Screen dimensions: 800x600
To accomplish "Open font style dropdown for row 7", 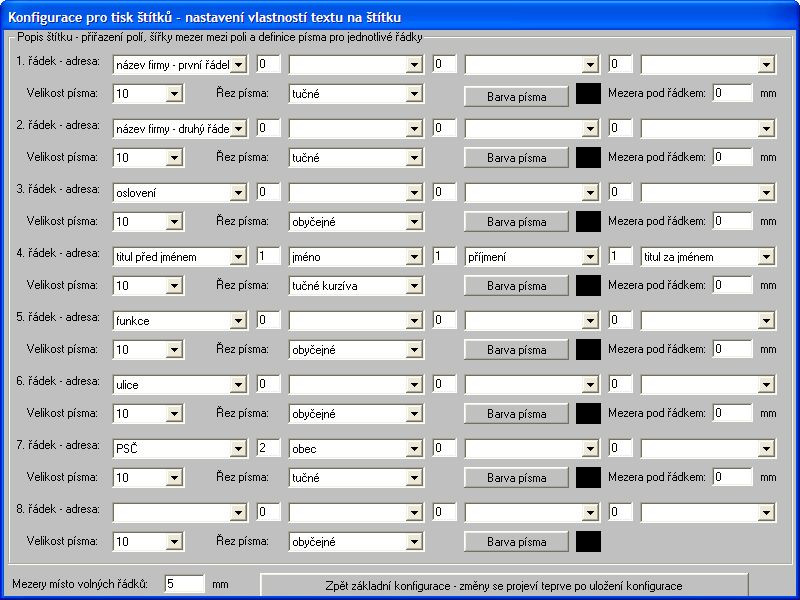I will 356,478.
